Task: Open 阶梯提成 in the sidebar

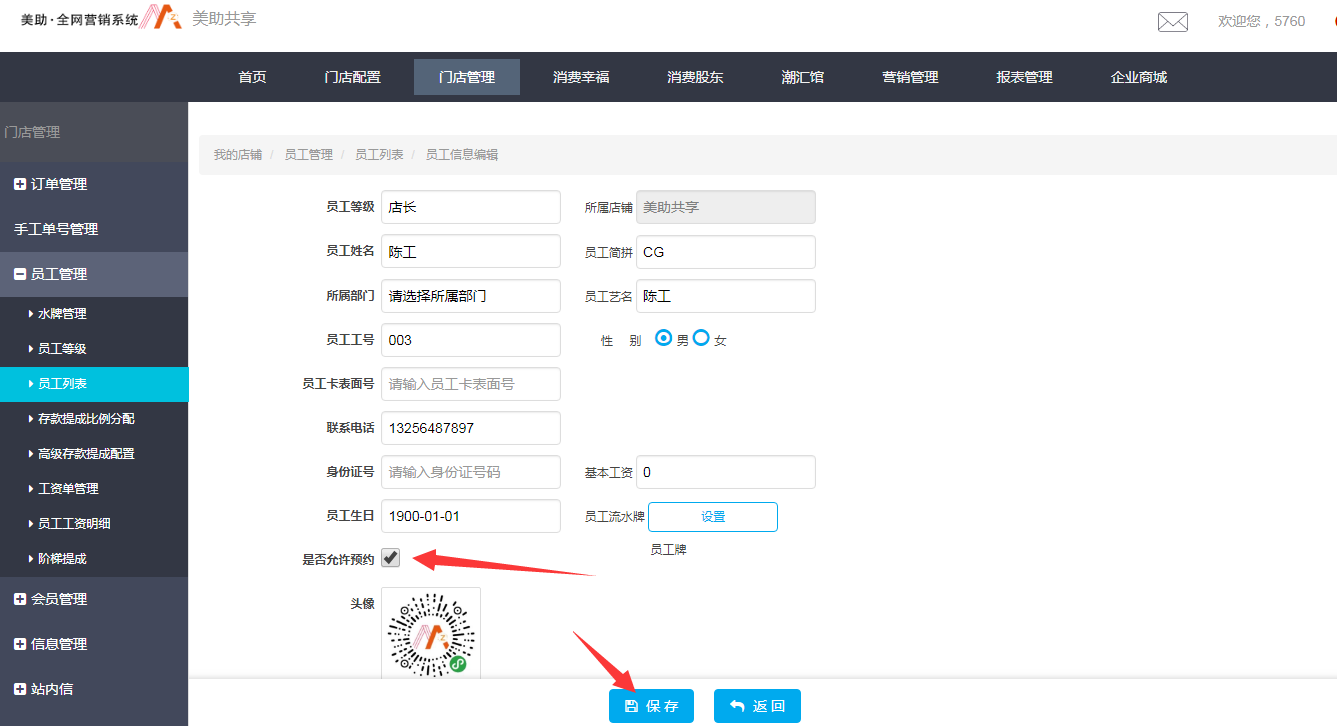Action: pos(94,559)
